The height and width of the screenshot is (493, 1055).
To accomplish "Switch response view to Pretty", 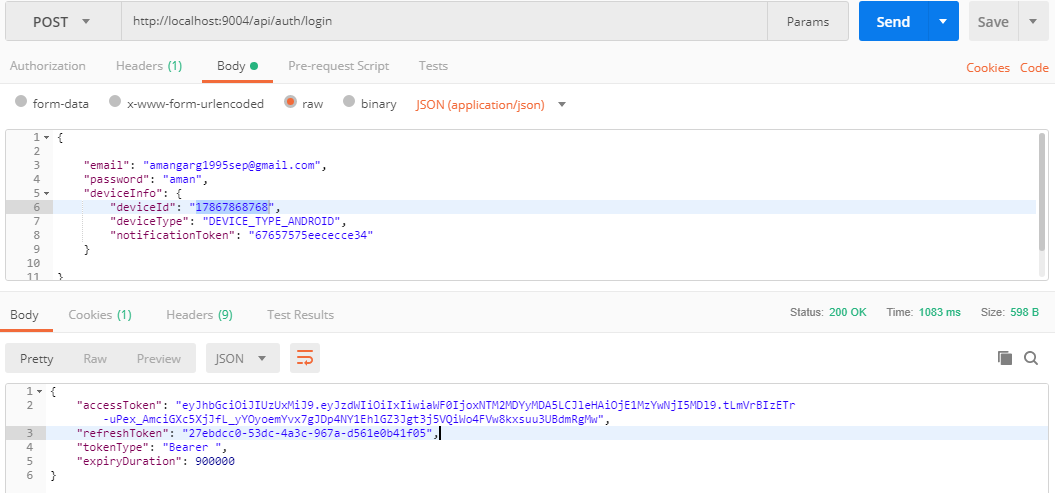I will [x=36, y=358].
